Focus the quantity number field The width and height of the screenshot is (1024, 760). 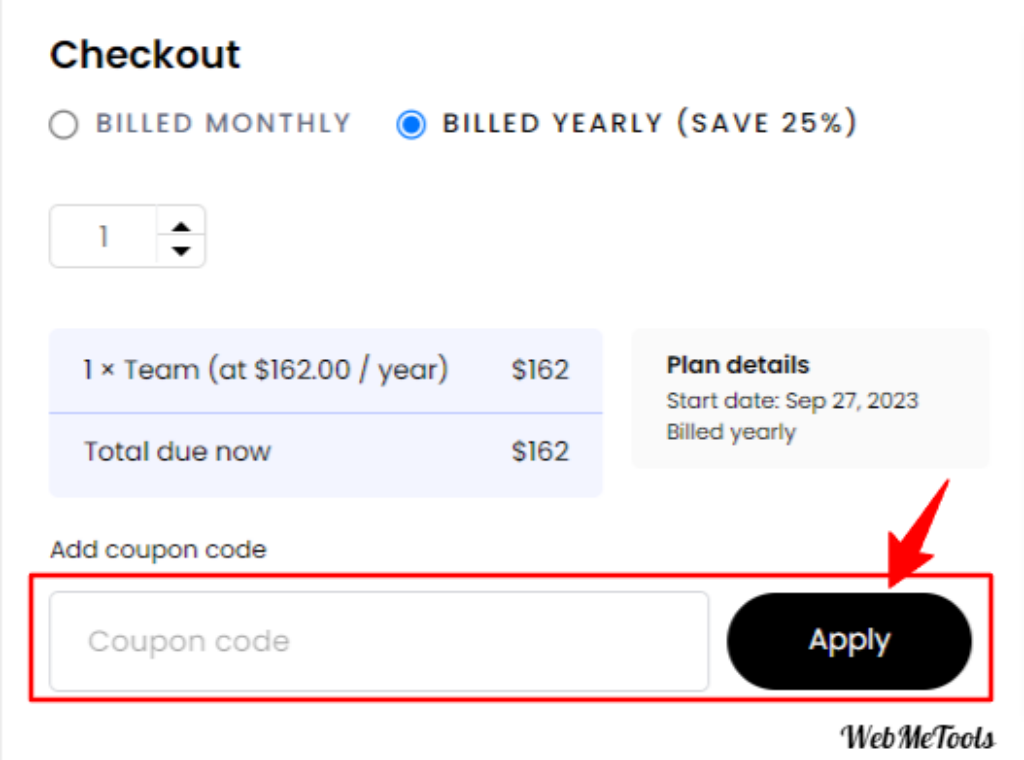click(103, 236)
